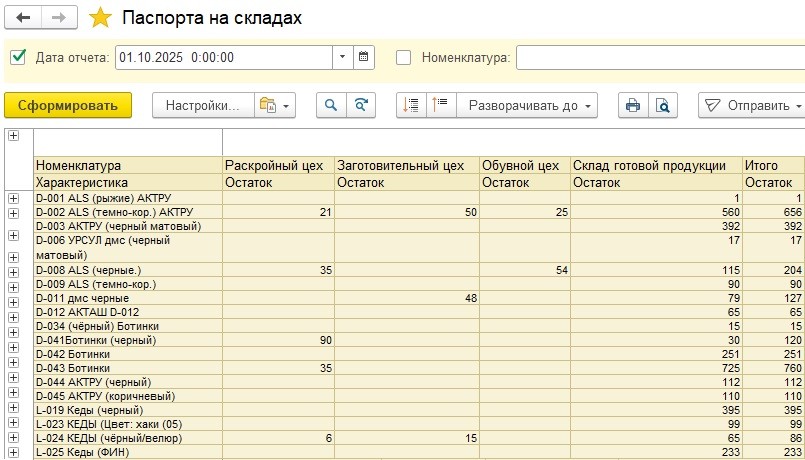Expand the D-002 ALS (темно-кор.) АКТРУ row
Screen dimensions: 805x460
point(13,212)
